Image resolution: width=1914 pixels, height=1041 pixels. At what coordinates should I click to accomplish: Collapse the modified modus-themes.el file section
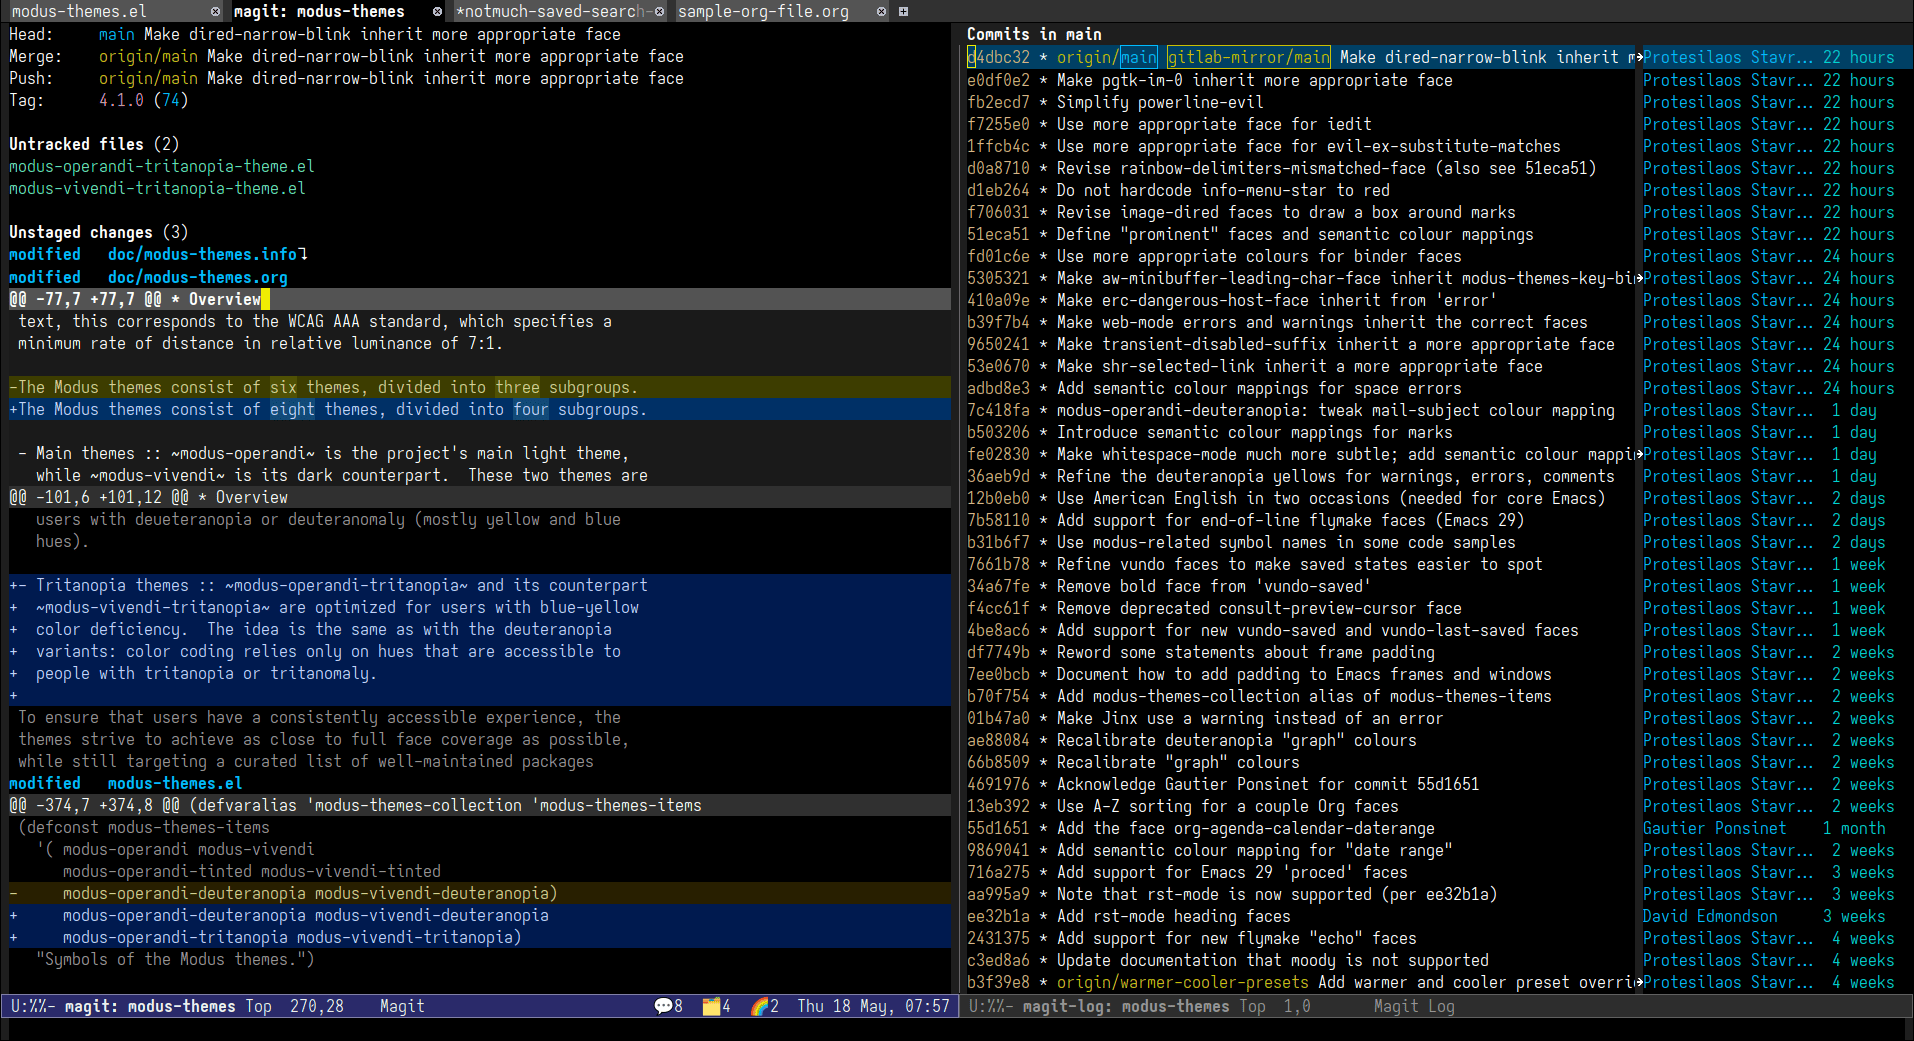pyautogui.click(x=126, y=783)
